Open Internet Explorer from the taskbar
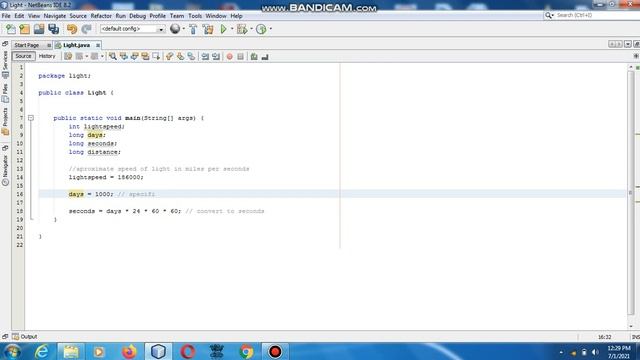Image resolution: width=640 pixels, height=360 pixels. pyautogui.click(x=42, y=351)
